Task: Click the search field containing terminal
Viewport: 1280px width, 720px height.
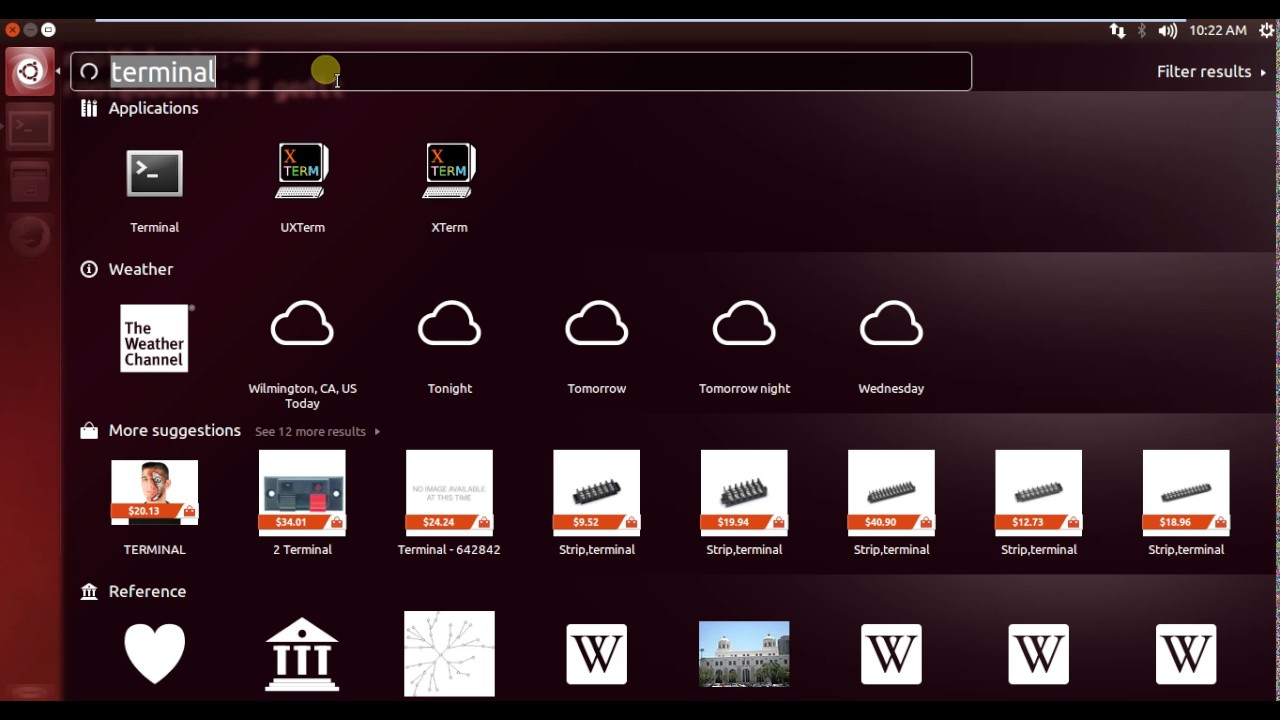Action: tap(521, 72)
